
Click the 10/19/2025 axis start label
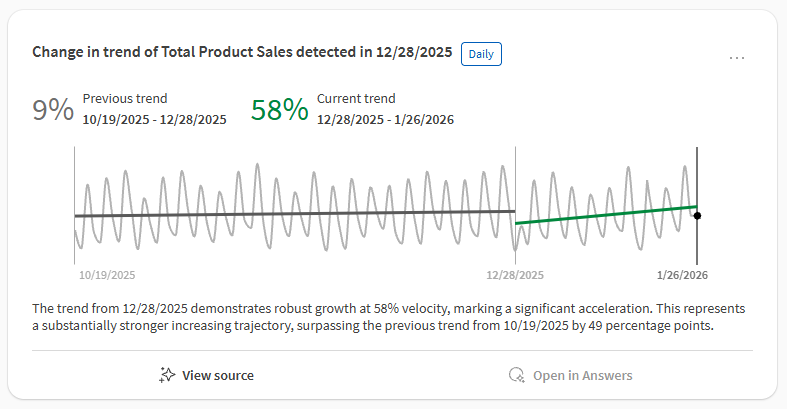[107, 275]
